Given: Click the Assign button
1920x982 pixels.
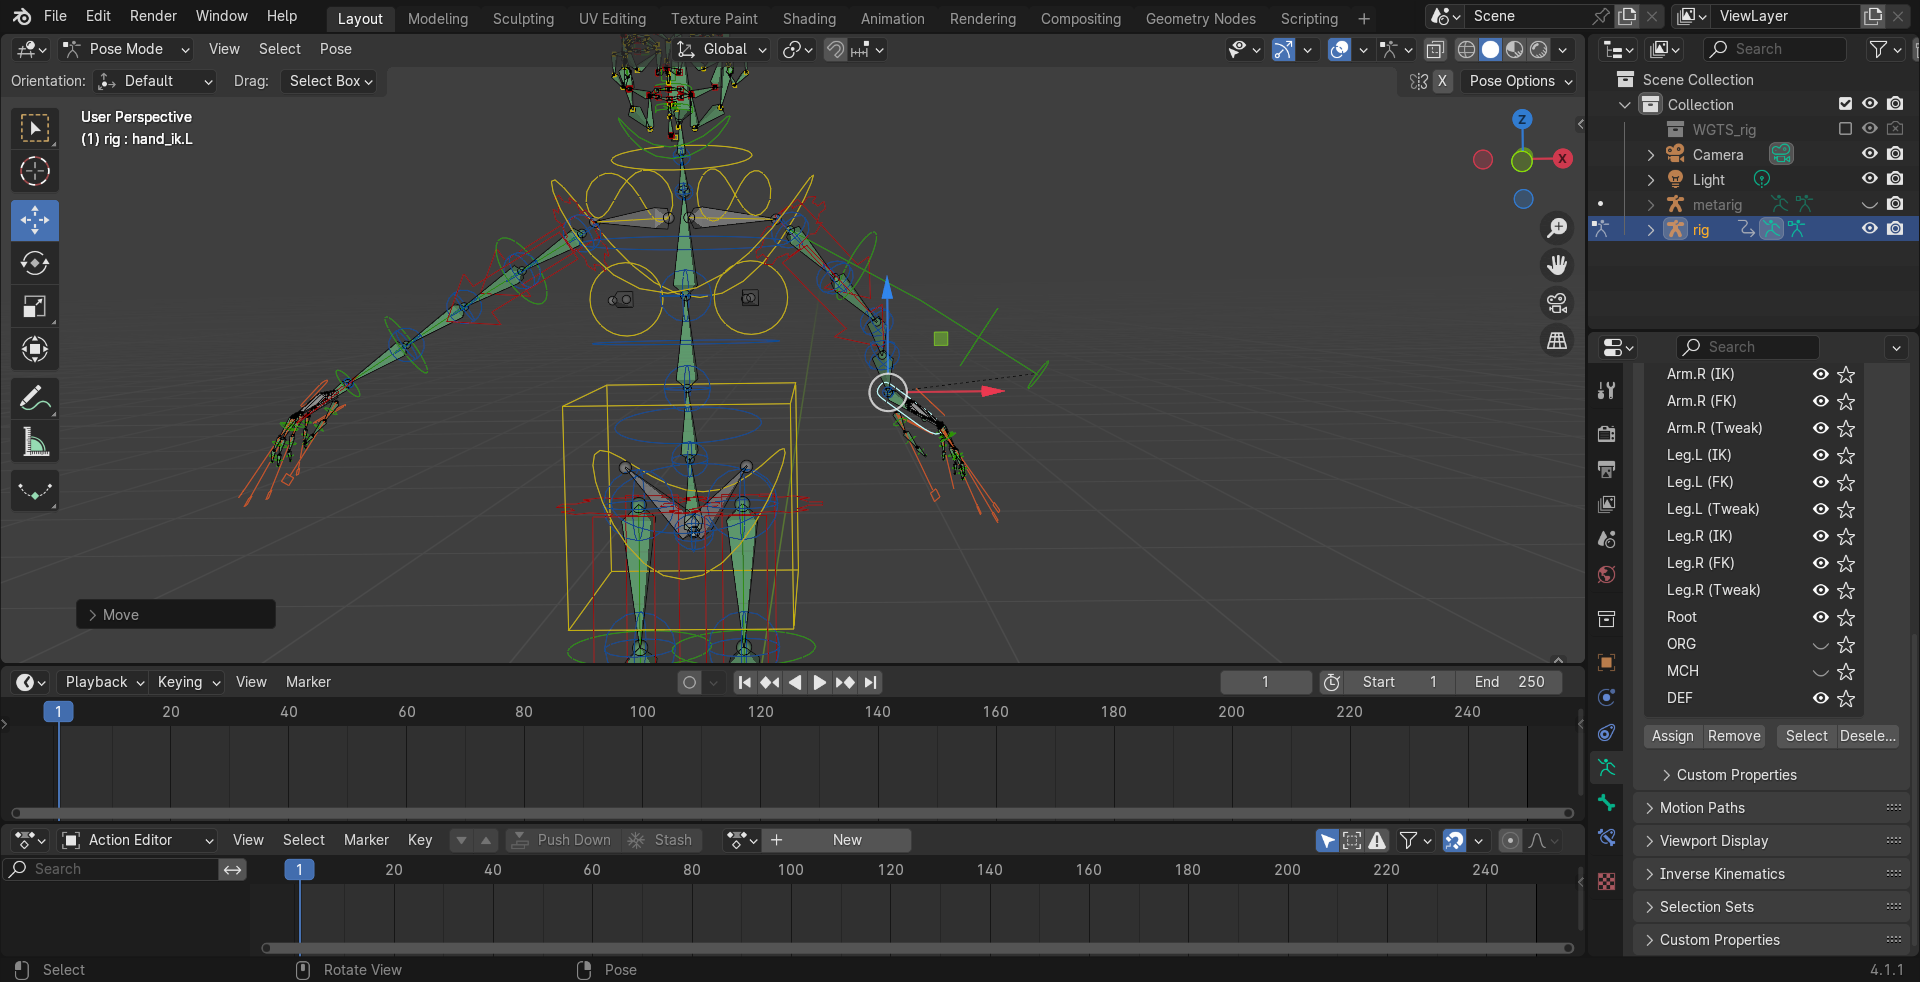Looking at the screenshot, I should 1672,736.
